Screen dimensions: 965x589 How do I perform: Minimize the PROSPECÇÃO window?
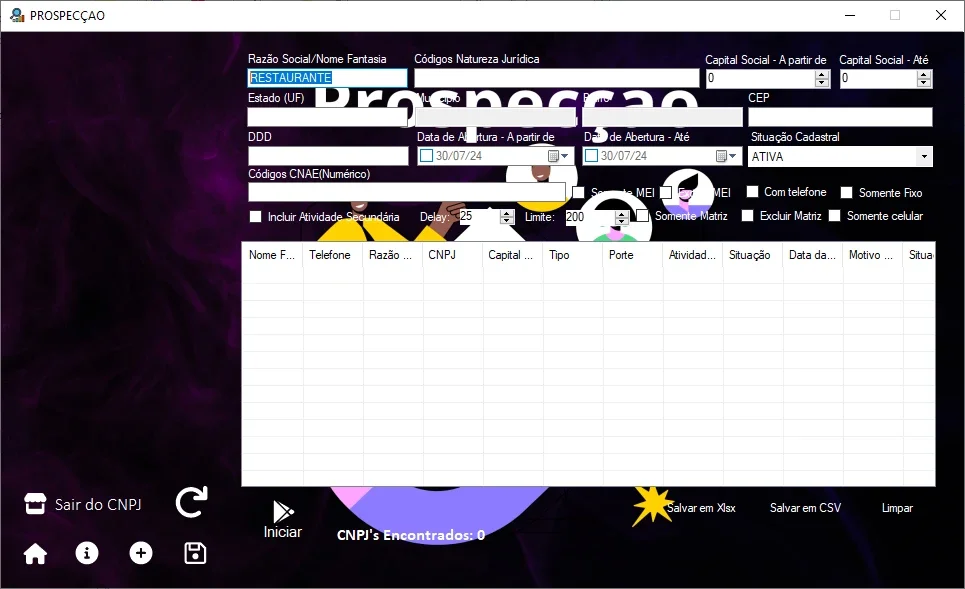(x=850, y=15)
